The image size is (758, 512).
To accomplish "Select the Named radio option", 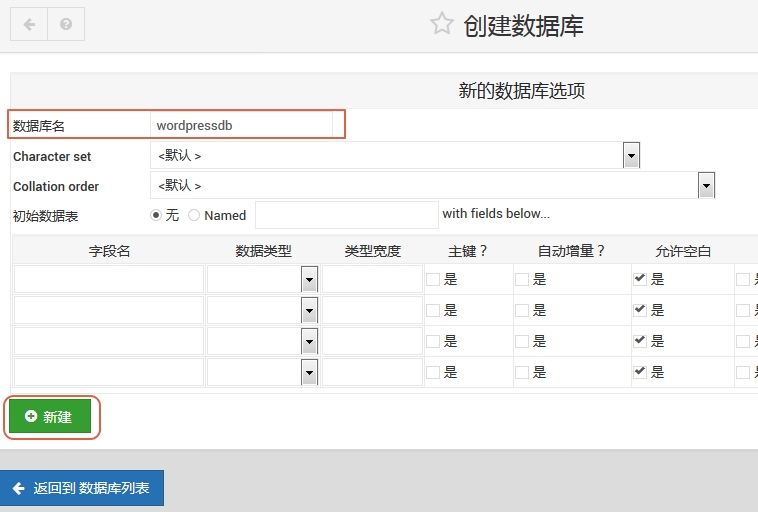I will (194, 215).
